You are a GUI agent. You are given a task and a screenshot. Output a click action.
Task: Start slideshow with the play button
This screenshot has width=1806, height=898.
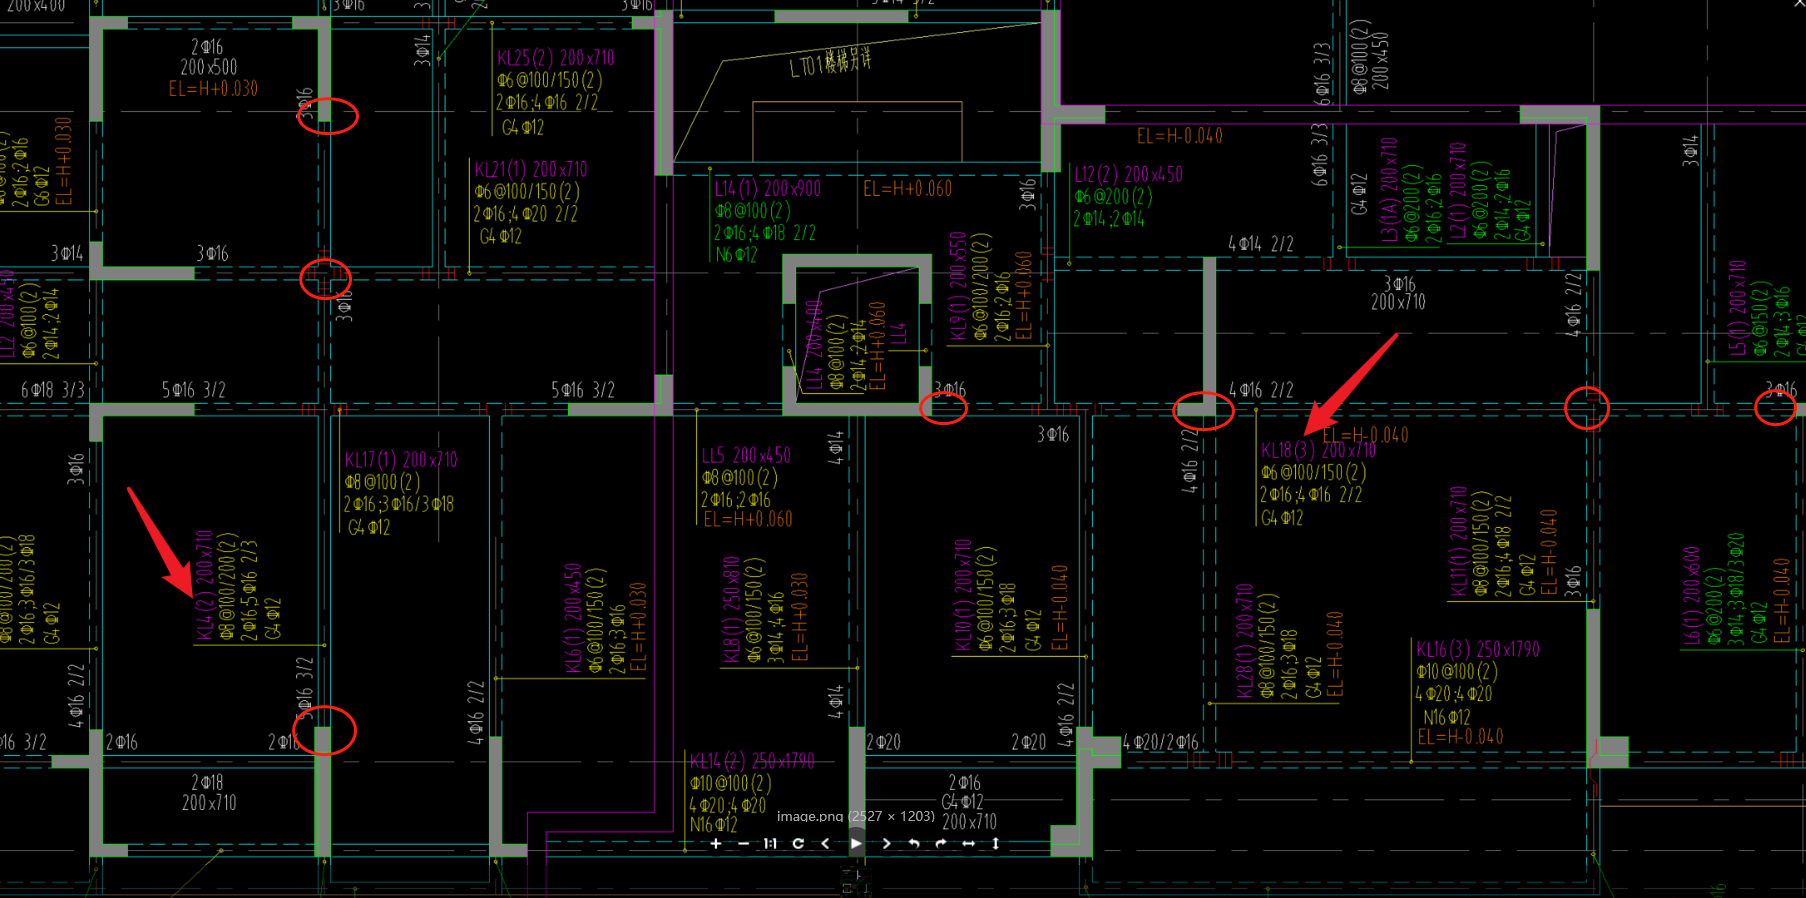point(856,844)
